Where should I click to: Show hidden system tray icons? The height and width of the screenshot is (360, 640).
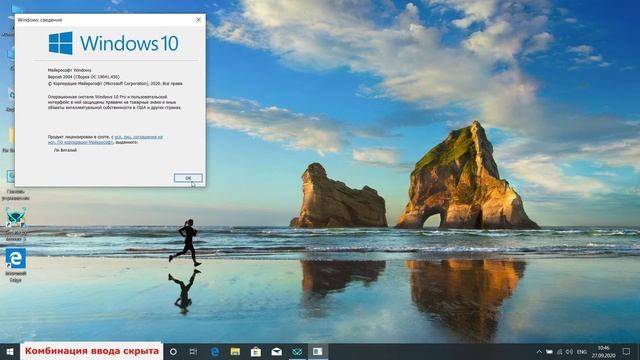pyautogui.click(x=539, y=352)
